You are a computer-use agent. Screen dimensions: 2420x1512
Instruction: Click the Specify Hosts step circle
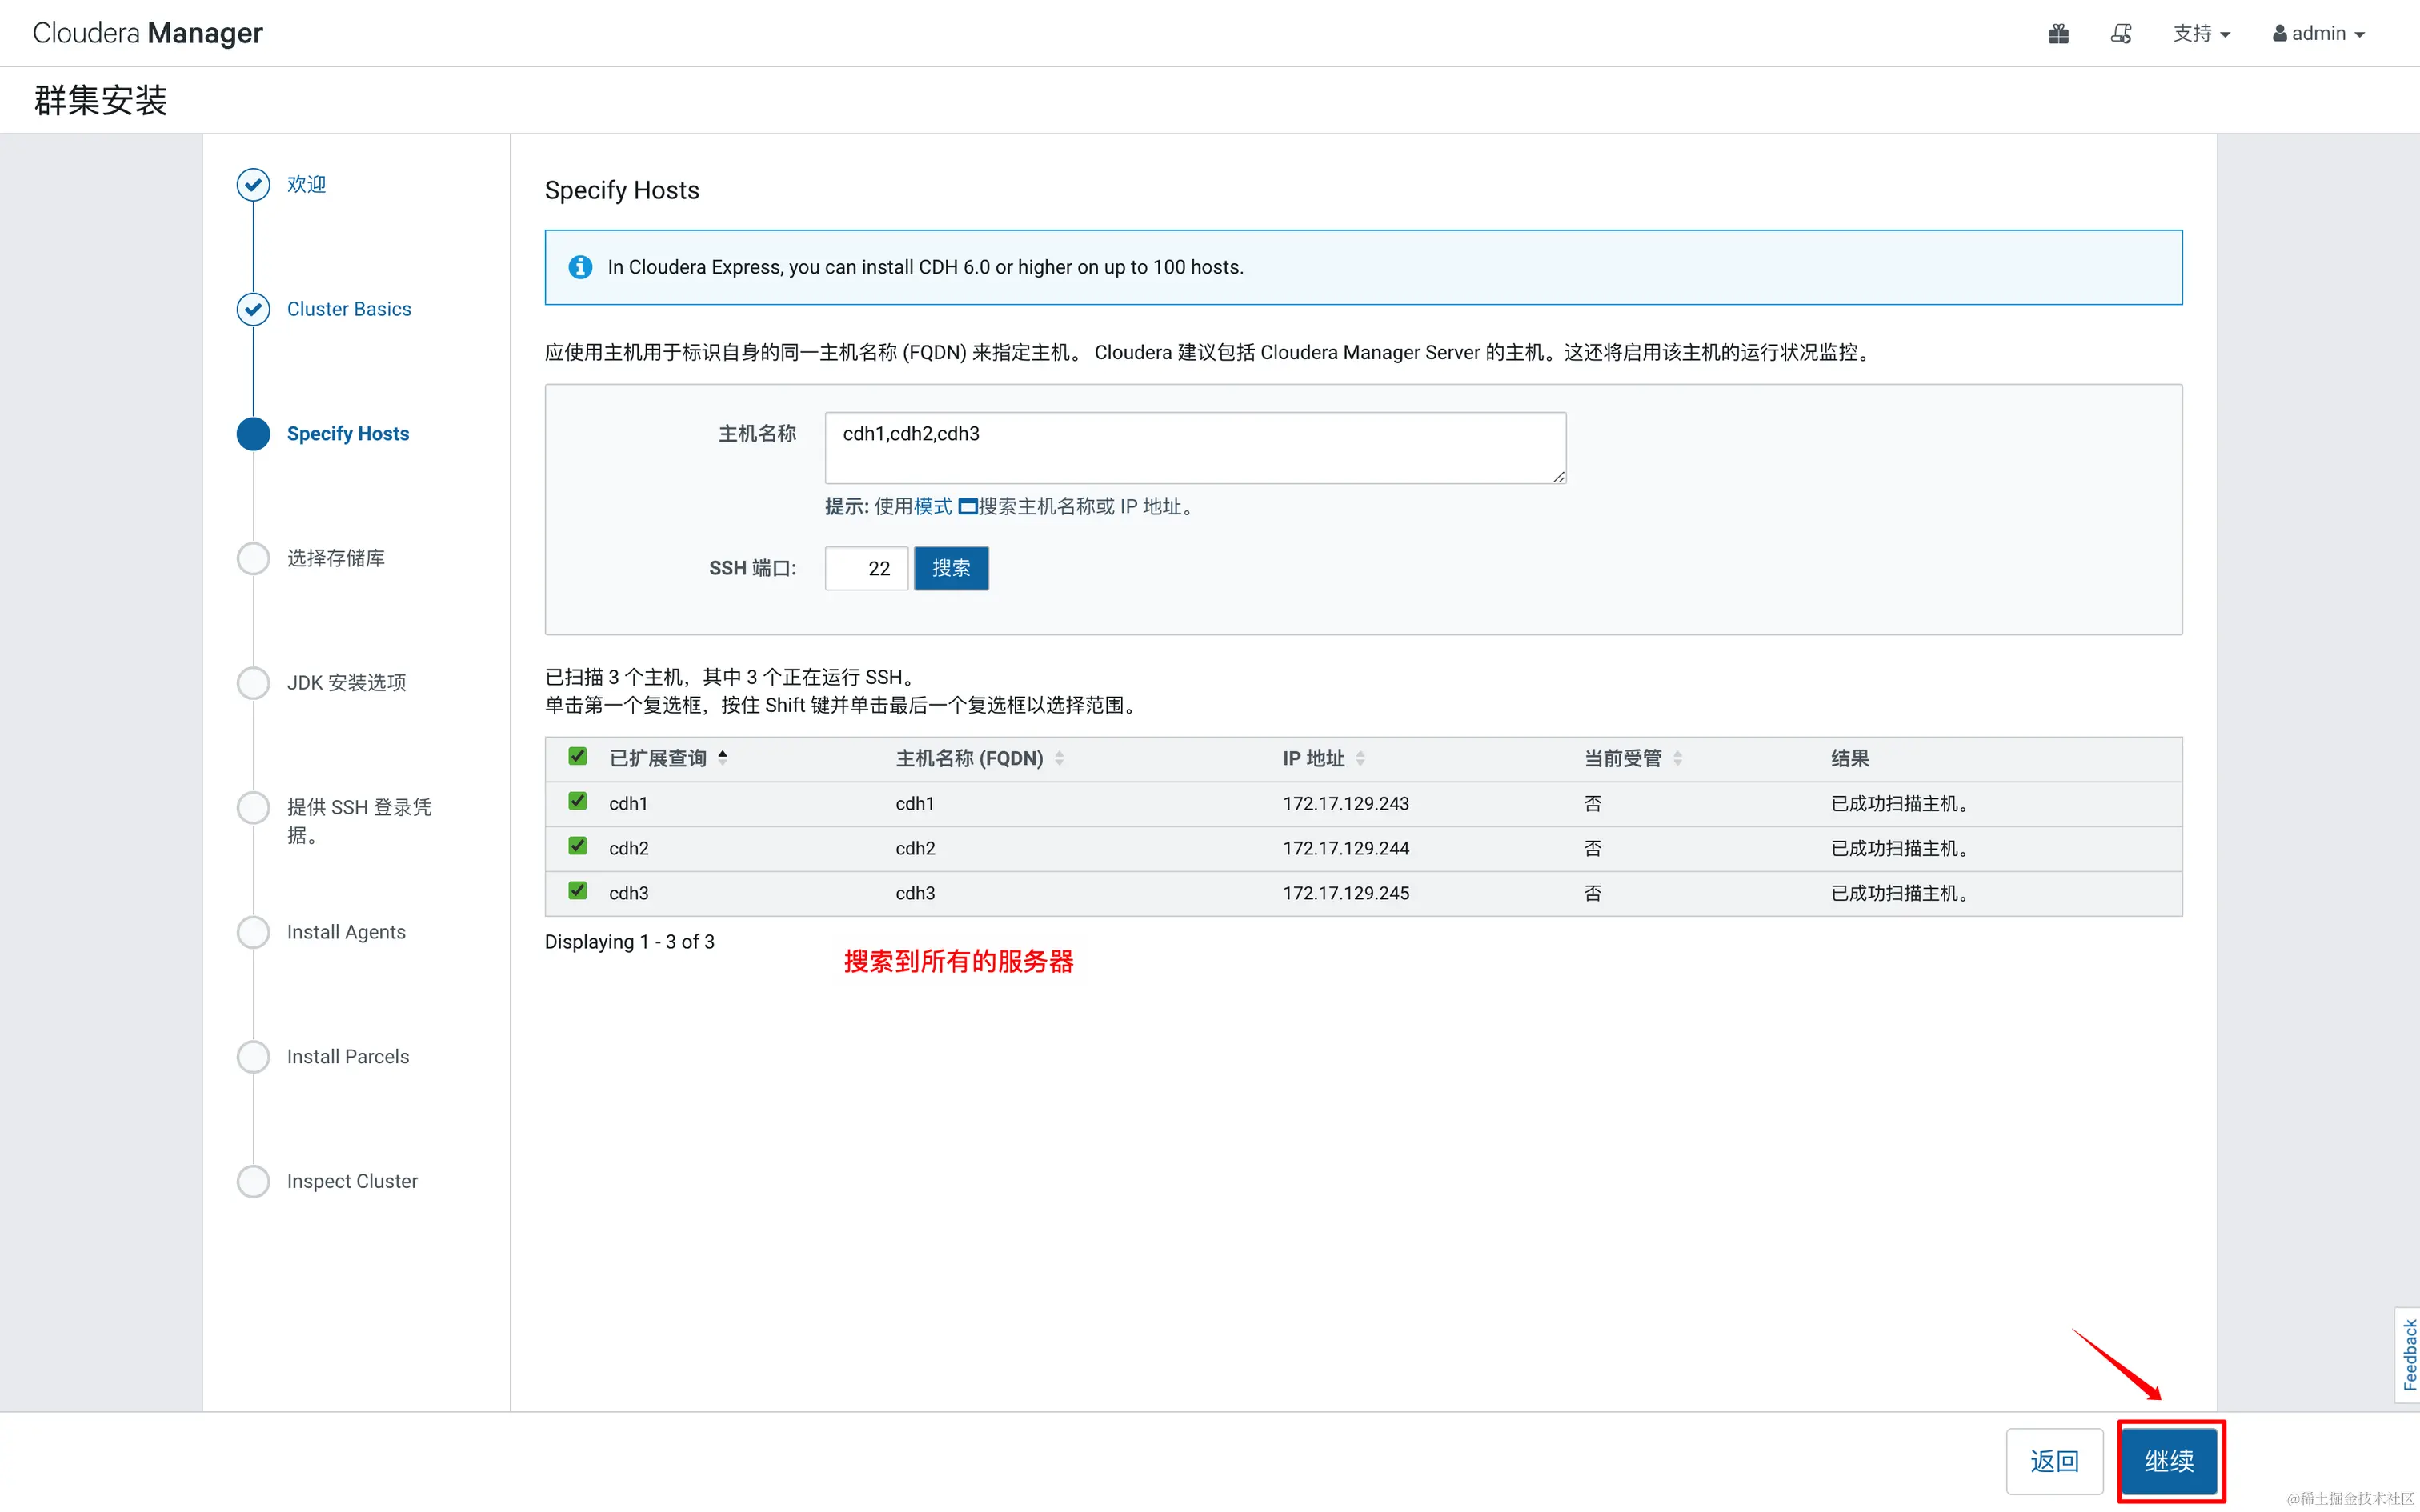(253, 434)
